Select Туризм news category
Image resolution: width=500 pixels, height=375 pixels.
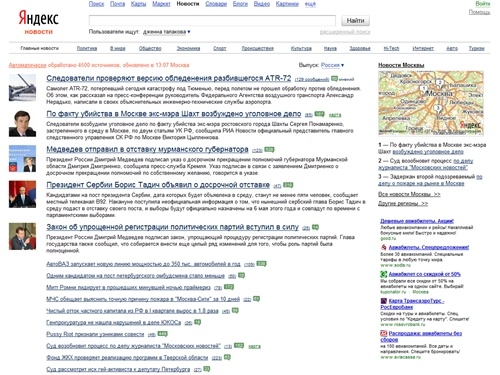[x=477, y=48]
